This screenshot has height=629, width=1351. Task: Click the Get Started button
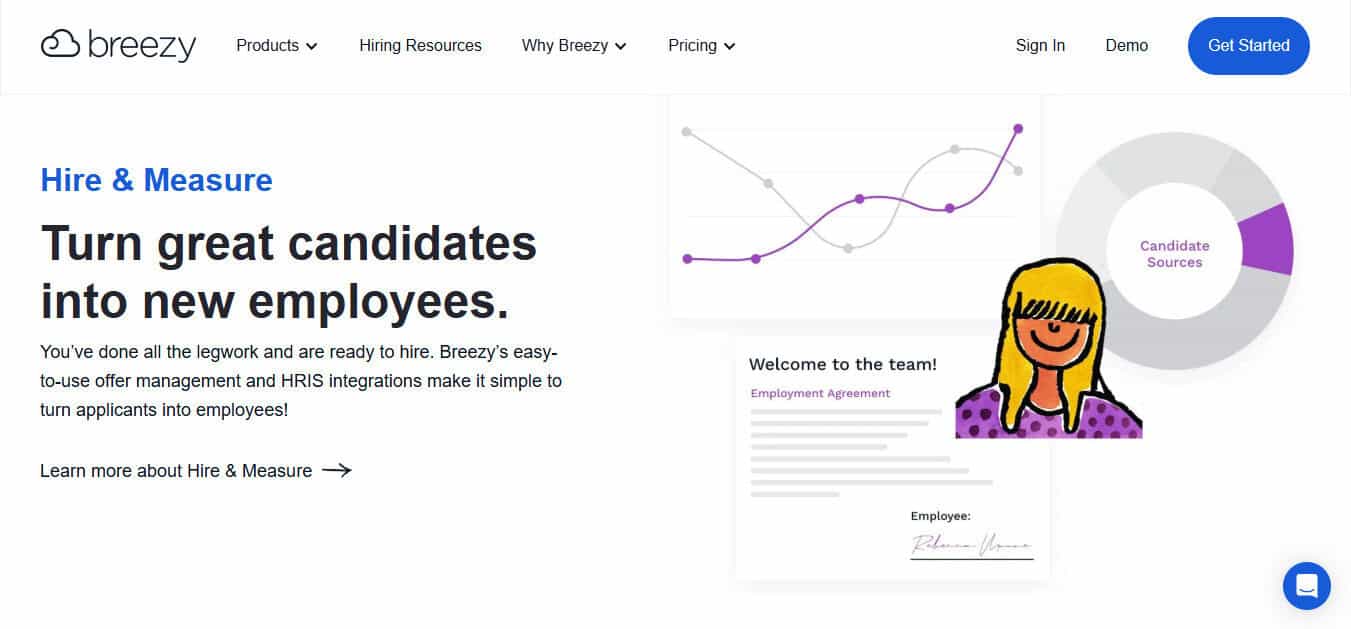pos(1248,46)
